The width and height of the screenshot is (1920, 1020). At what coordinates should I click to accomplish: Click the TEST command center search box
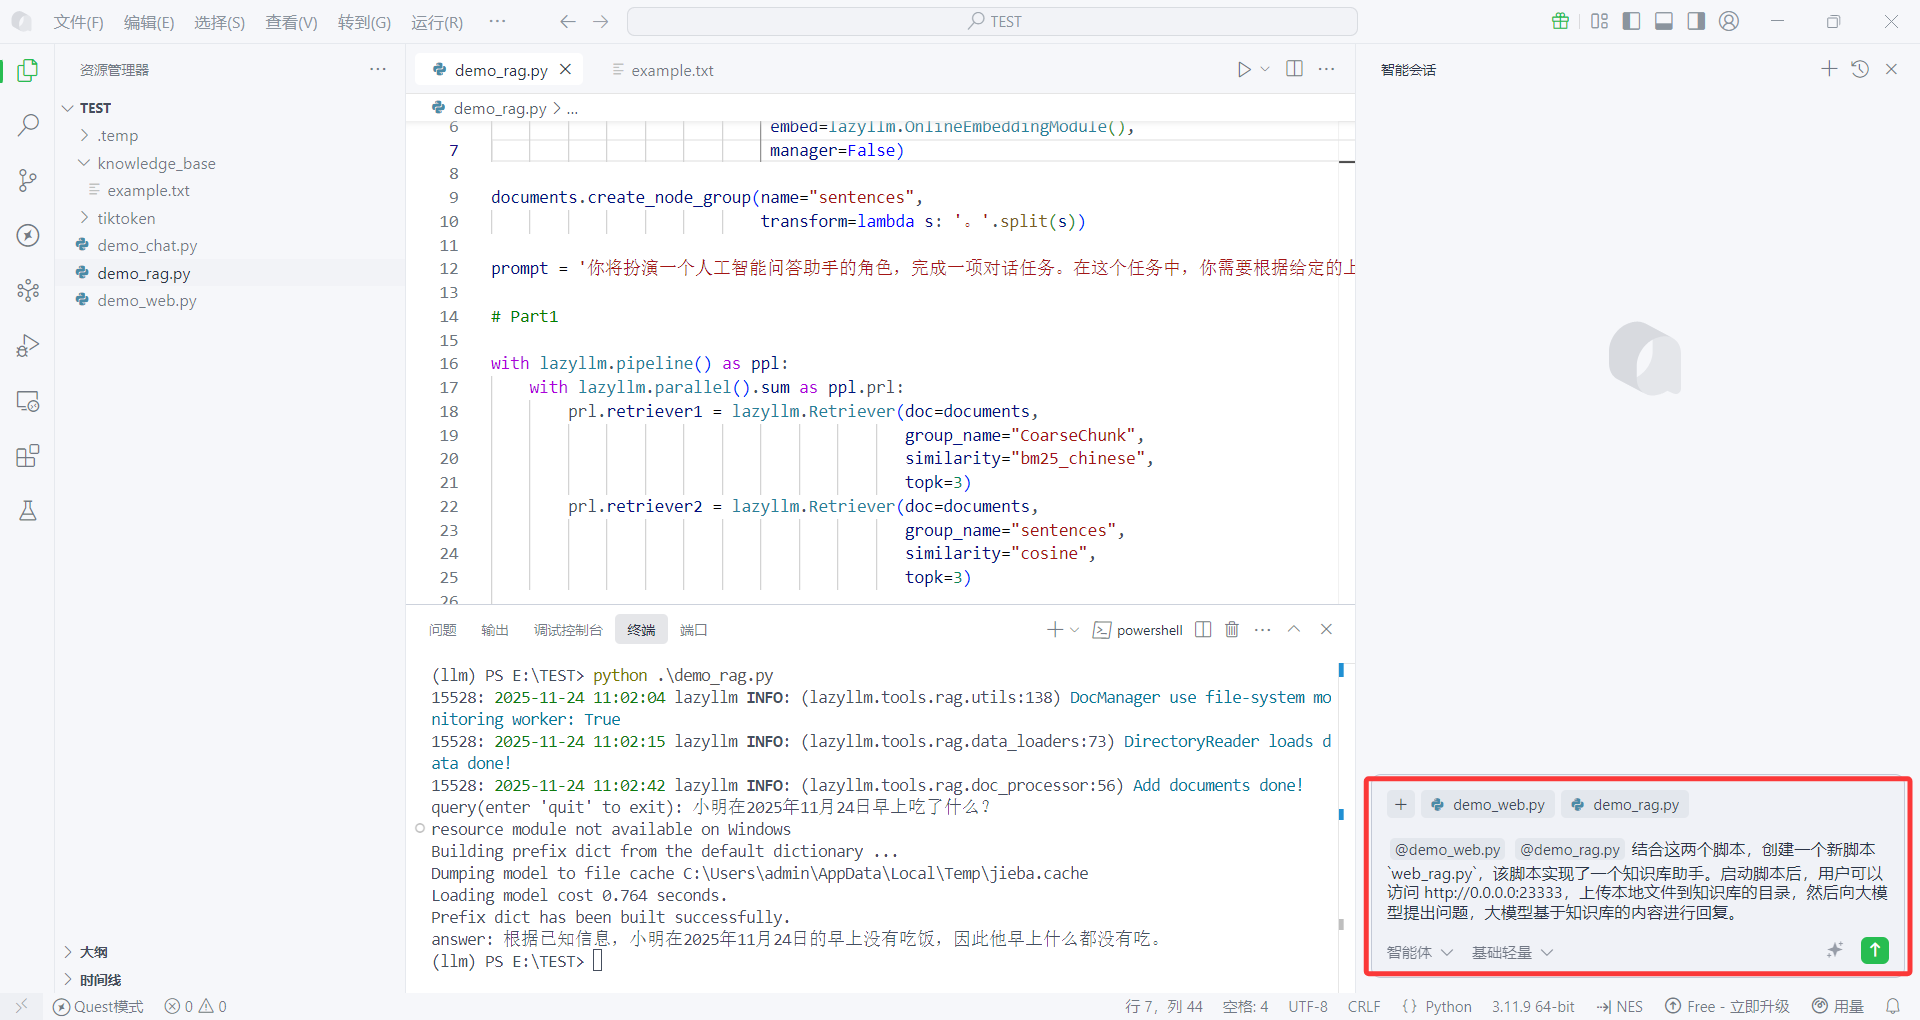[x=992, y=21]
